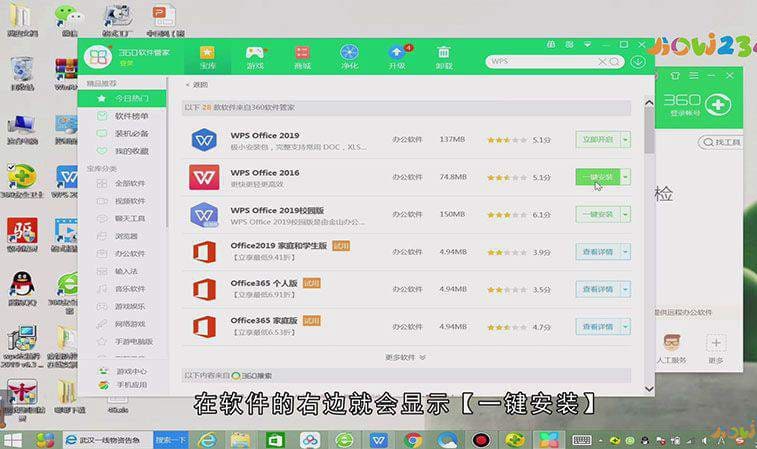Open the Windows Start button
The image size is (757, 449).
pyautogui.click(x=13, y=440)
